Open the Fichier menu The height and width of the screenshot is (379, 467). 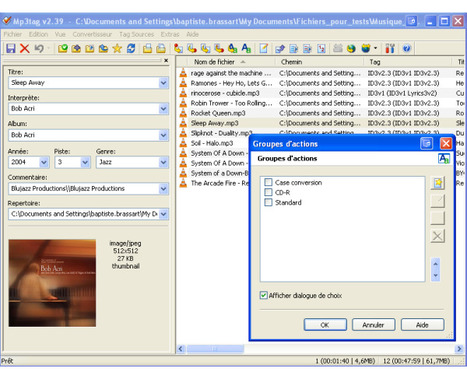(x=13, y=34)
